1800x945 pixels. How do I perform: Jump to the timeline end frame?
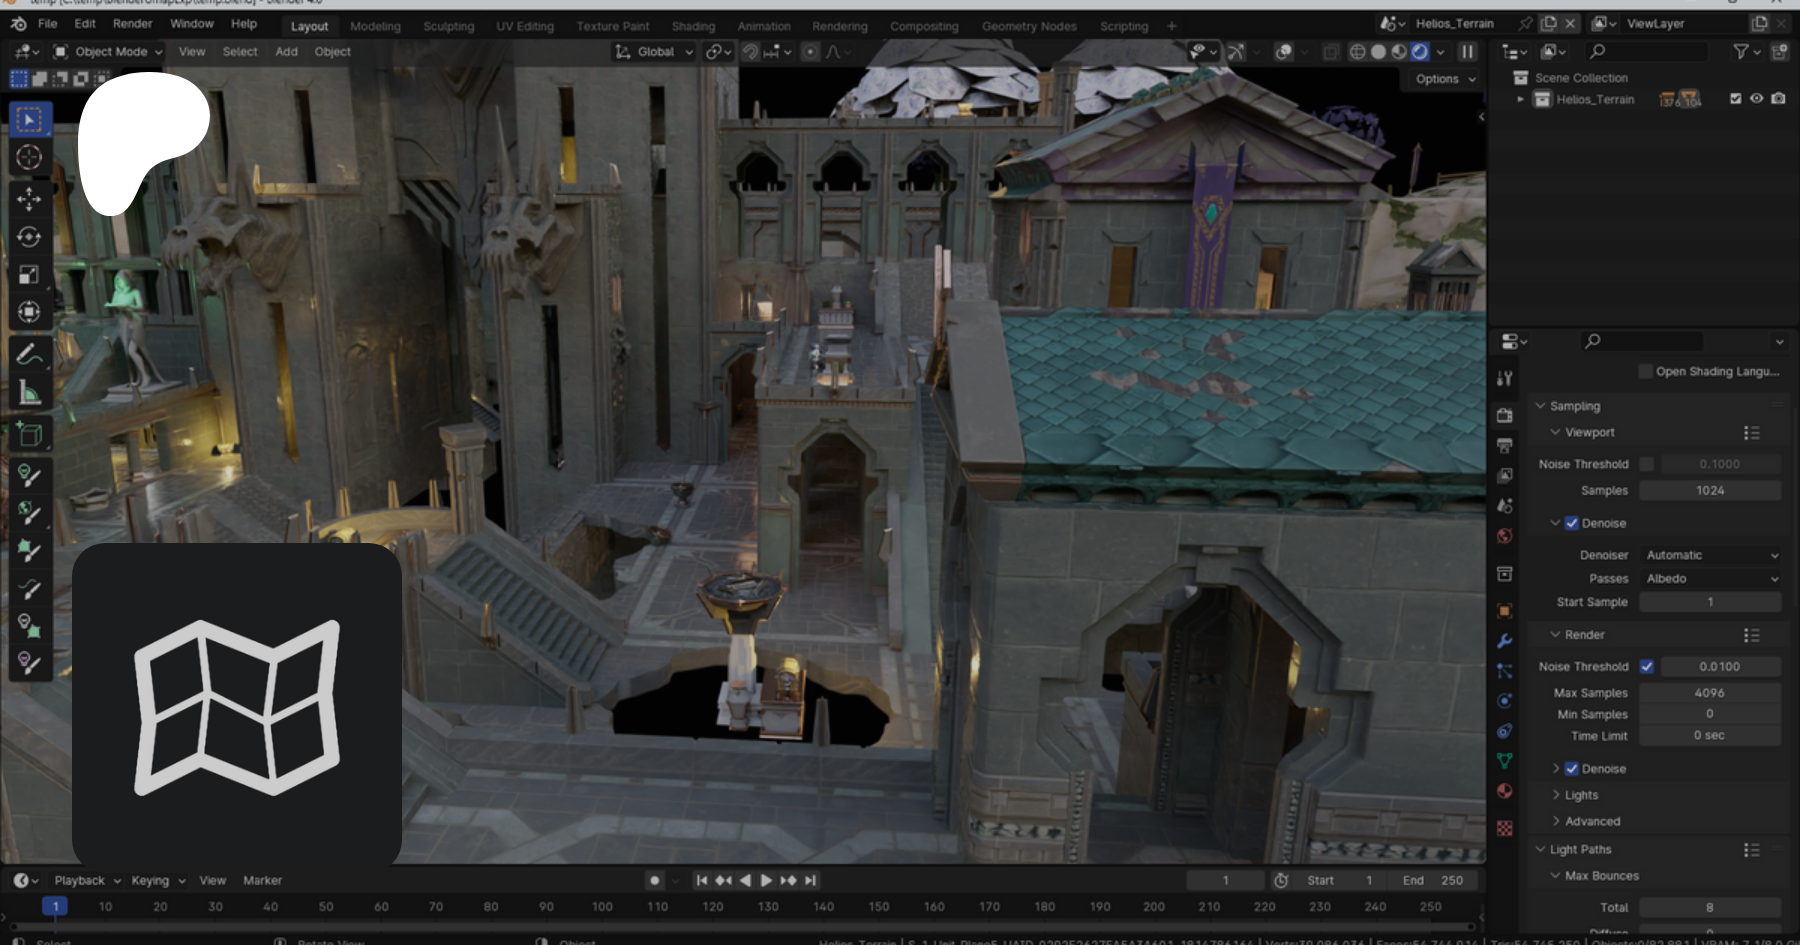click(811, 880)
